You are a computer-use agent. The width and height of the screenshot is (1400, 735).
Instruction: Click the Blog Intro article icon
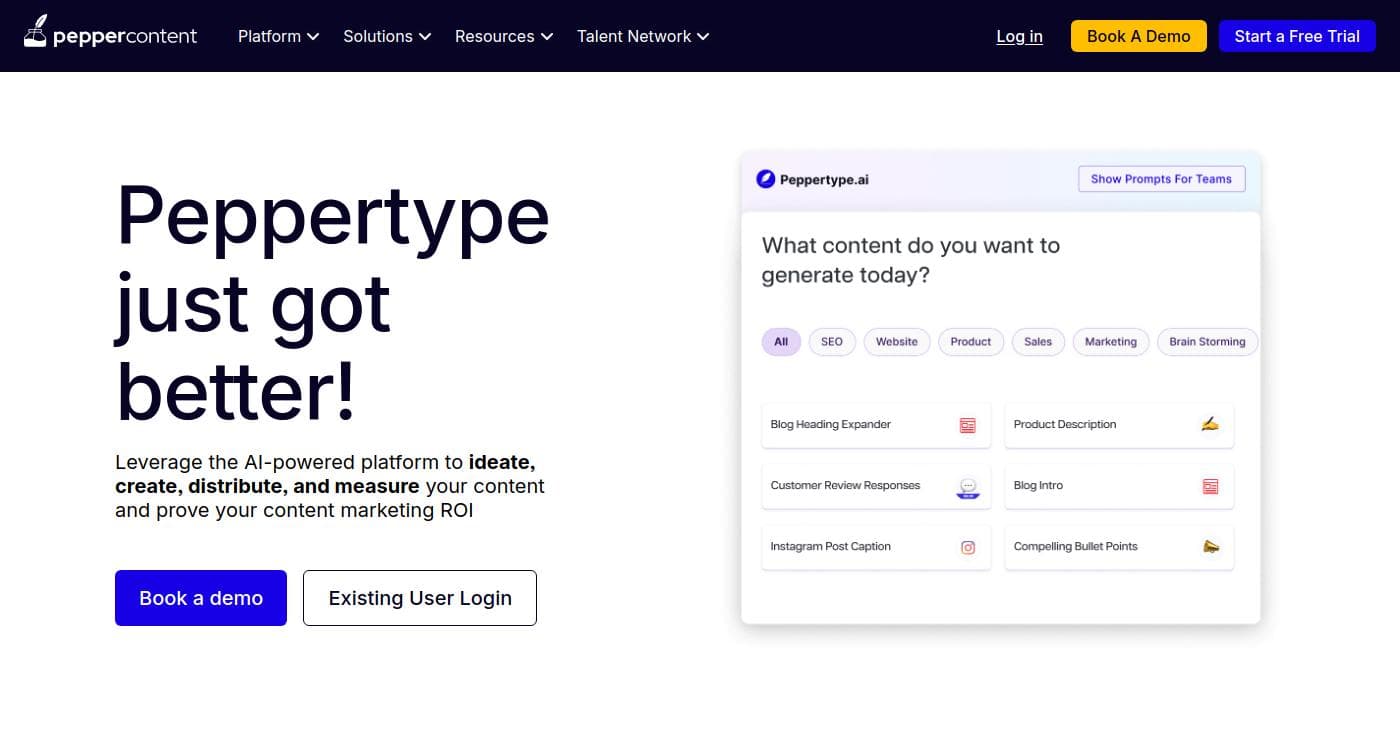(x=1210, y=486)
